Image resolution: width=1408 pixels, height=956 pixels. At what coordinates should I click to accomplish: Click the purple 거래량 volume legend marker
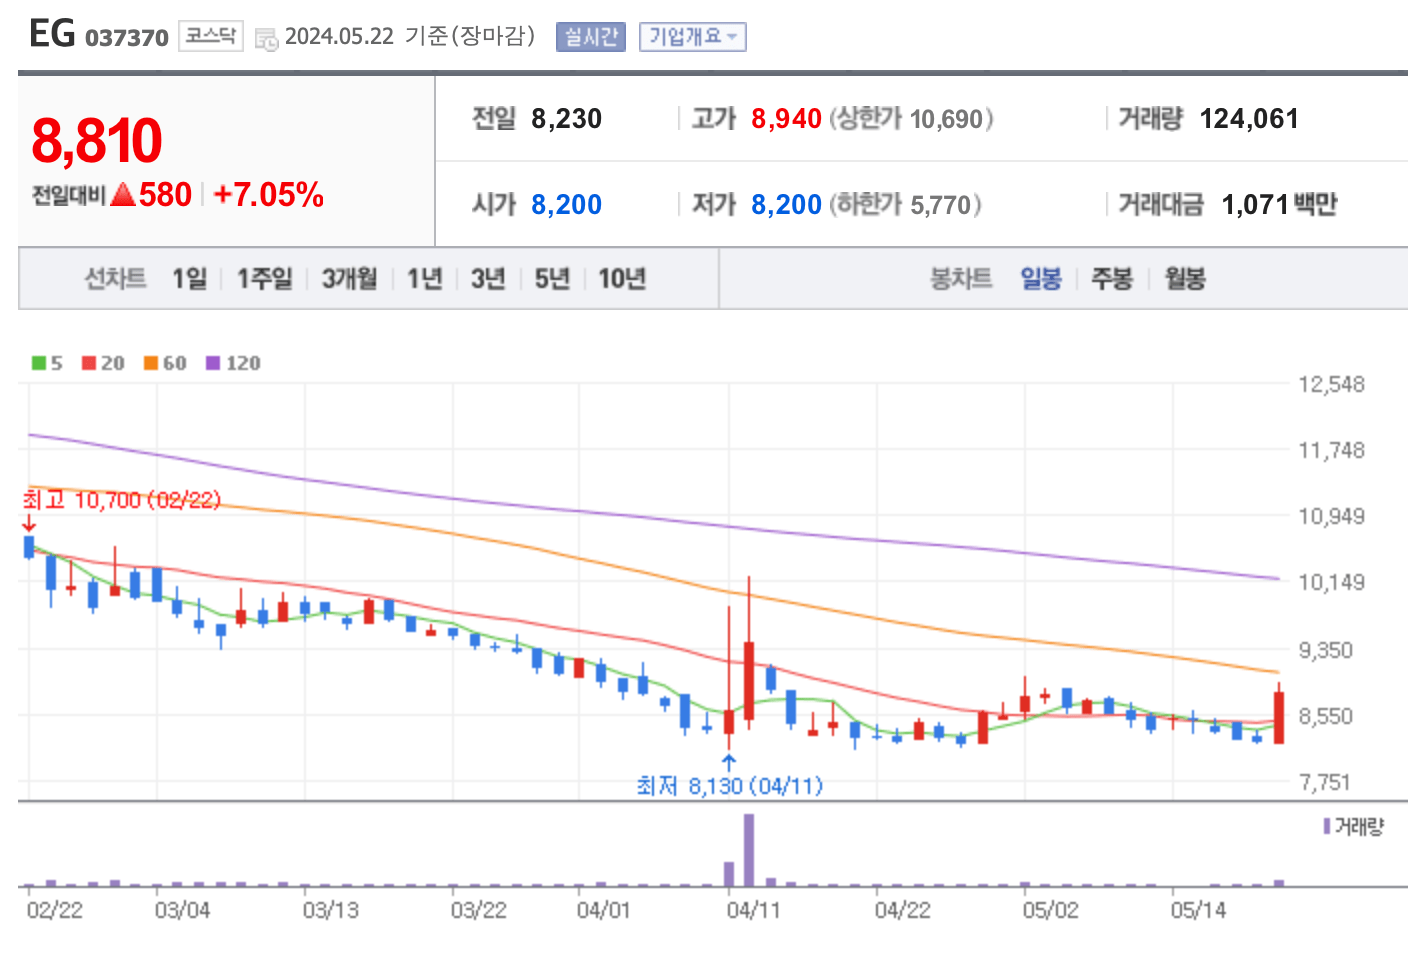[1327, 826]
